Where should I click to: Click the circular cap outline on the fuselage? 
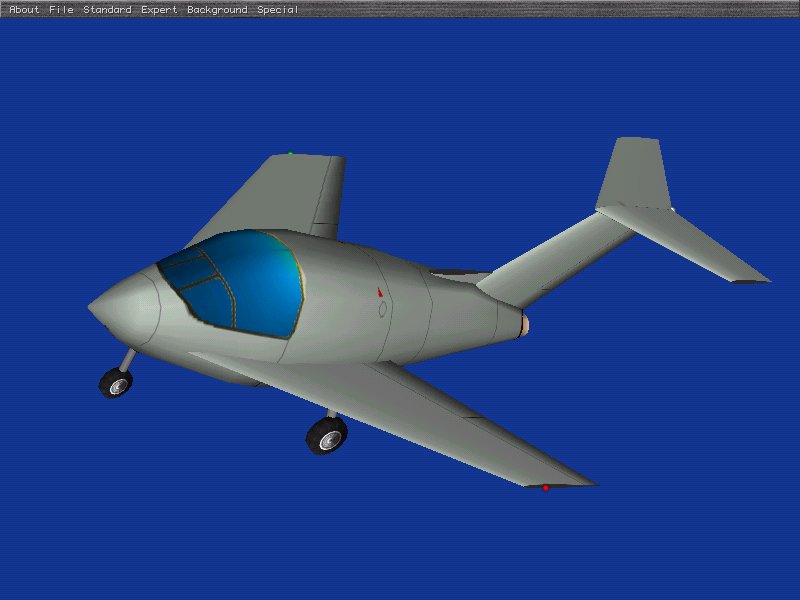point(382,310)
